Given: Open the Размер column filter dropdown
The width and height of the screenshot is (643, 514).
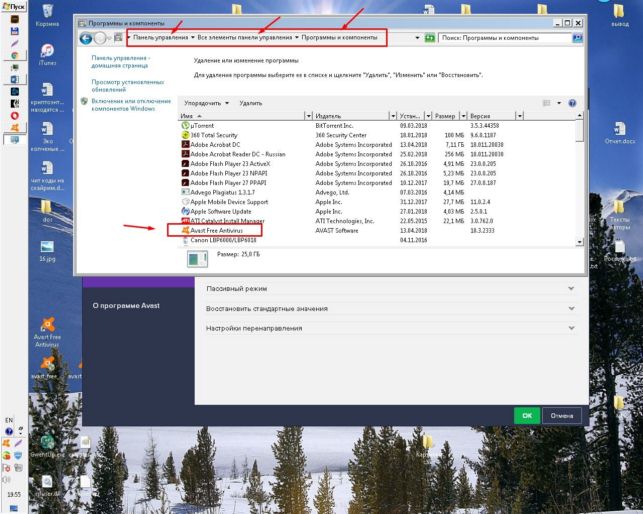Looking at the screenshot, I should tap(463, 116).
